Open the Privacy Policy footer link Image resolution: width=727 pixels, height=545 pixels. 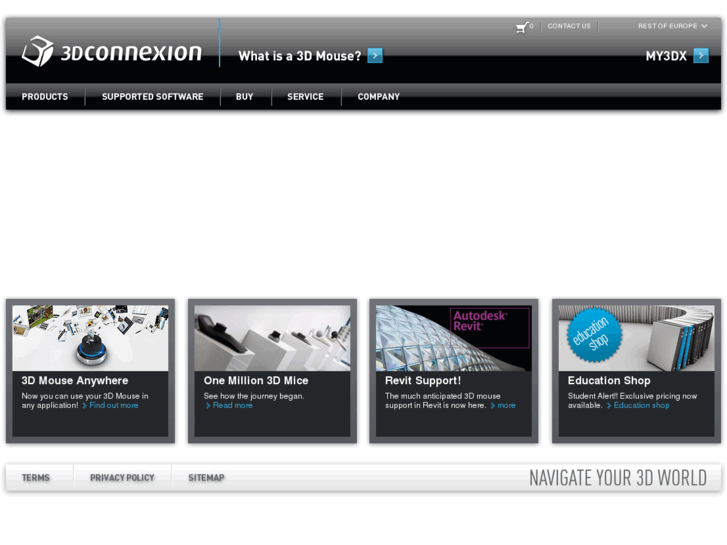coord(122,478)
